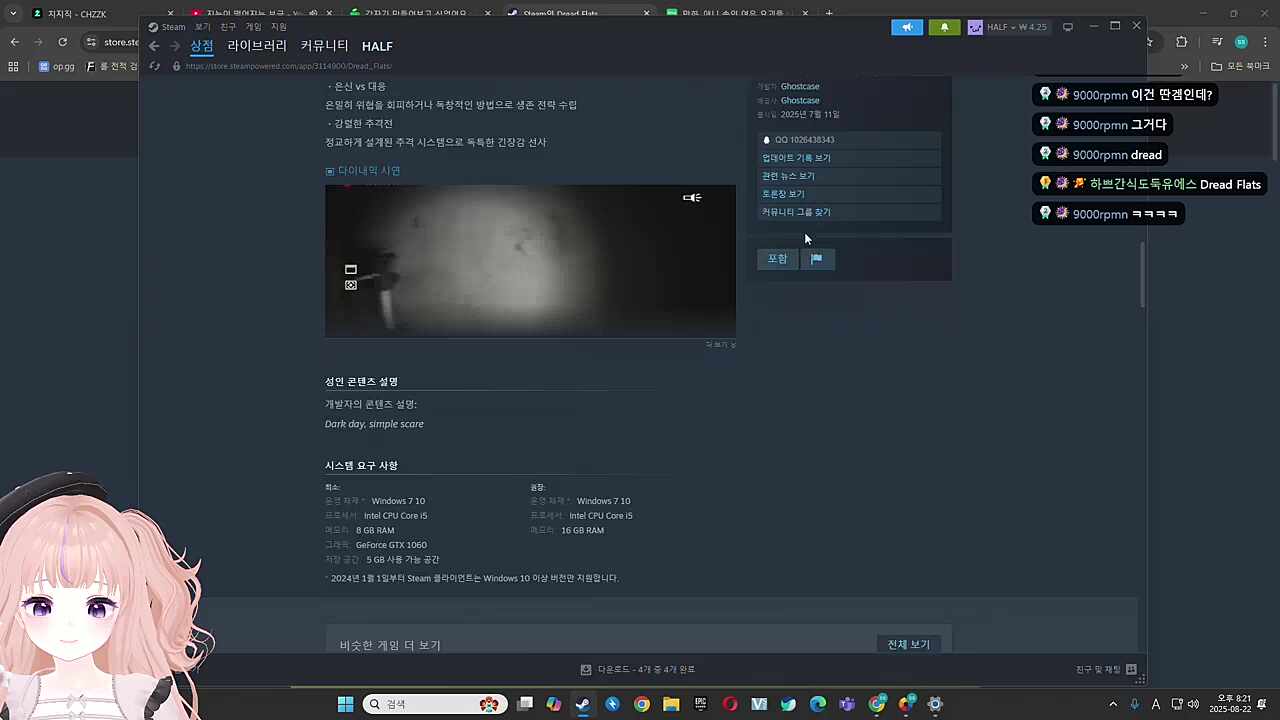Screen dimensions: 1280x720
Task: Show hidden system tray icons
Action: pyautogui.click(x=1113, y=704)
